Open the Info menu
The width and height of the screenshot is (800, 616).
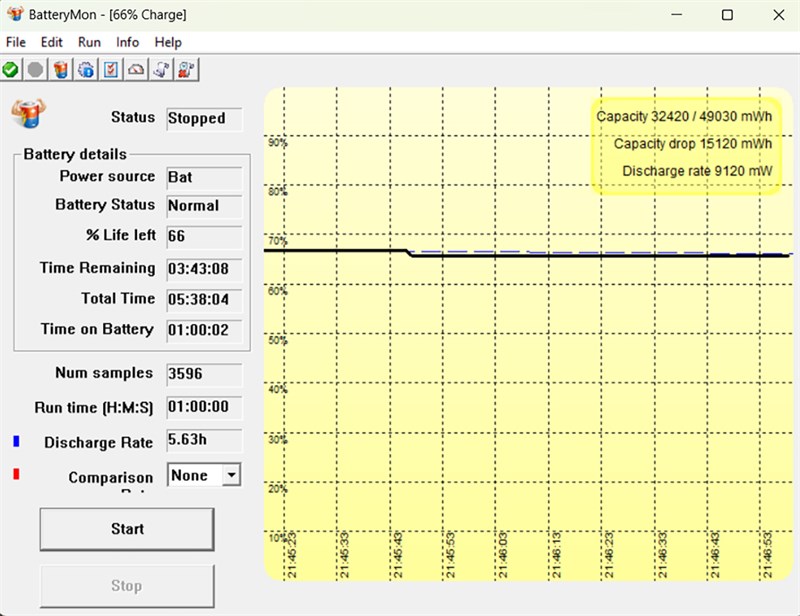coord(127,42)
